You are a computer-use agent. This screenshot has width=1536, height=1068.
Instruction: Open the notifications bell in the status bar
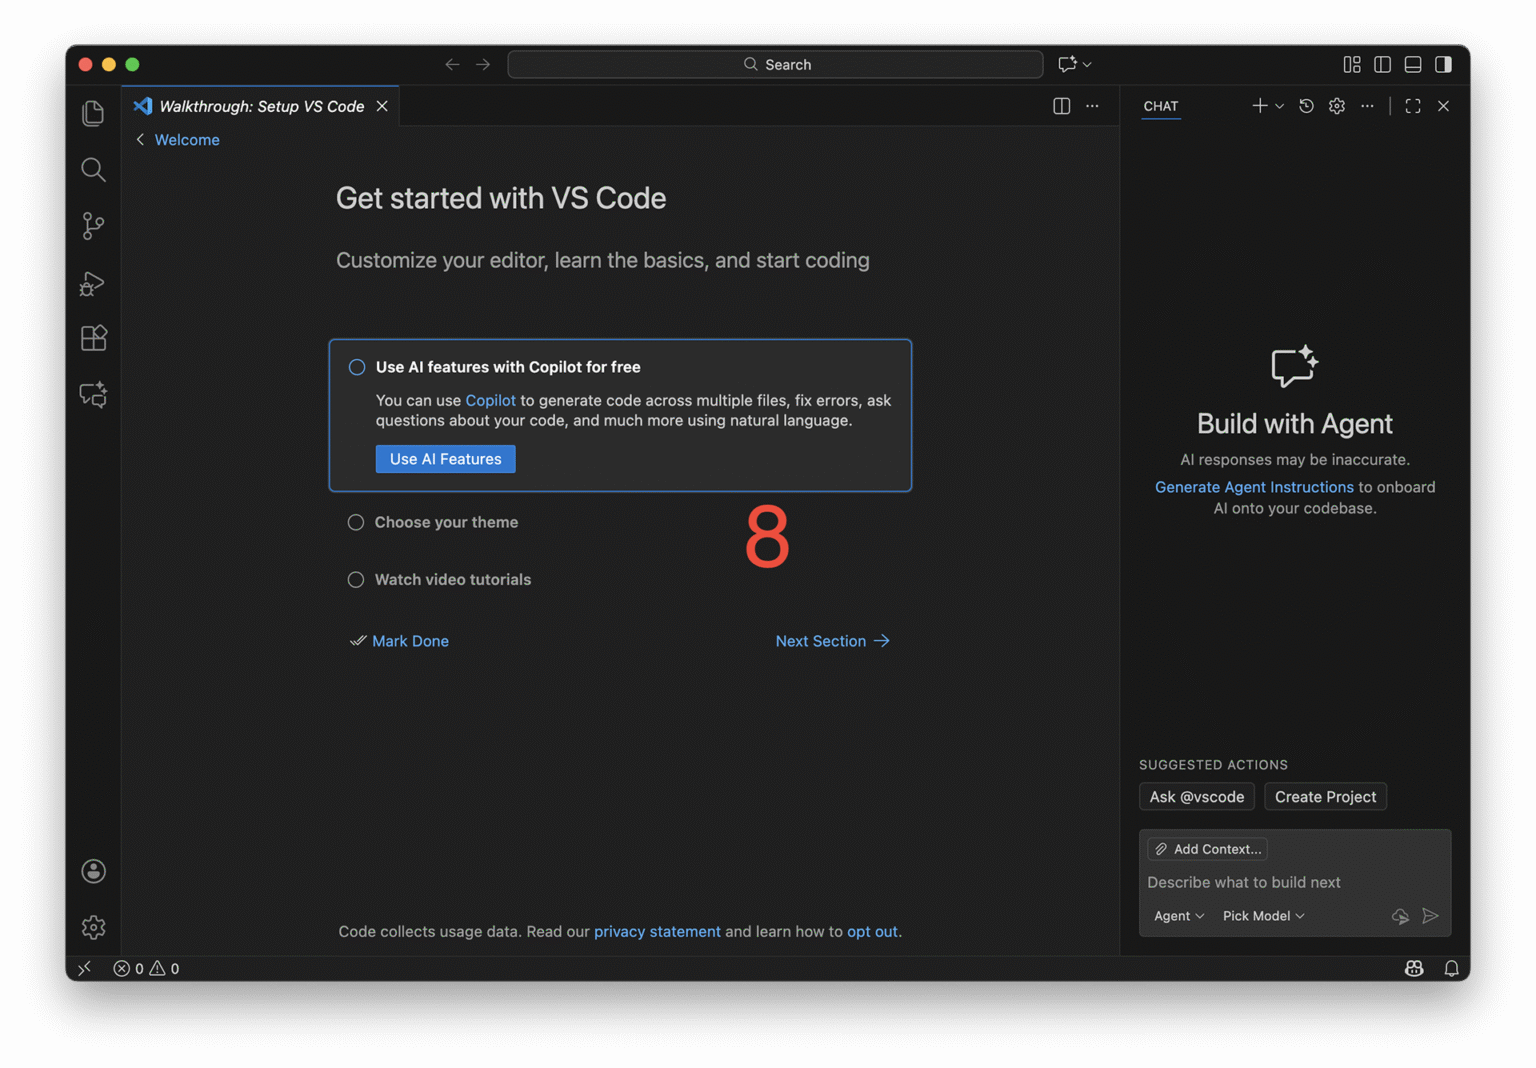pyautogui.click(x=1452, y=968)
